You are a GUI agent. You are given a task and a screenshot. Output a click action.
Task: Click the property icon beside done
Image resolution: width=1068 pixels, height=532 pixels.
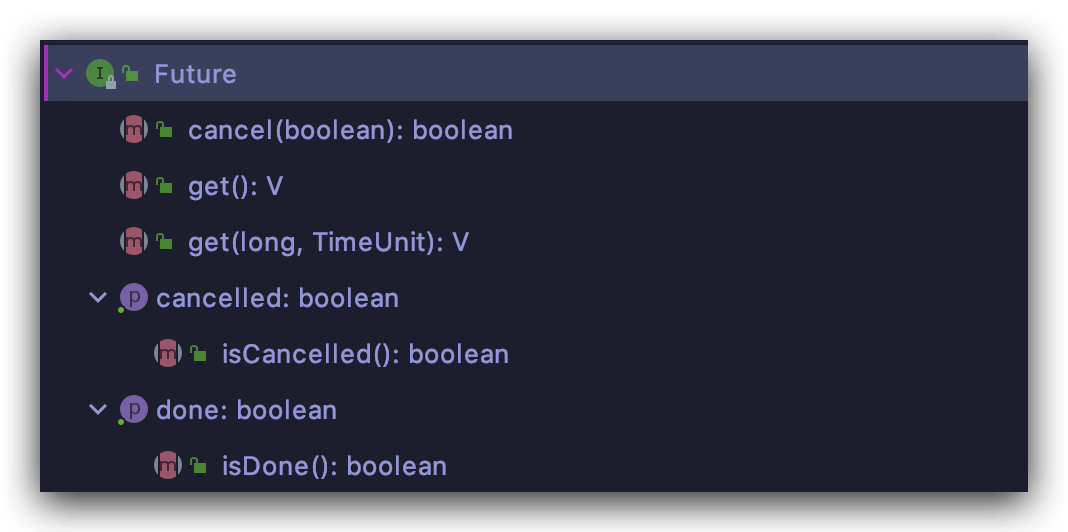click(x=133, y=410)
